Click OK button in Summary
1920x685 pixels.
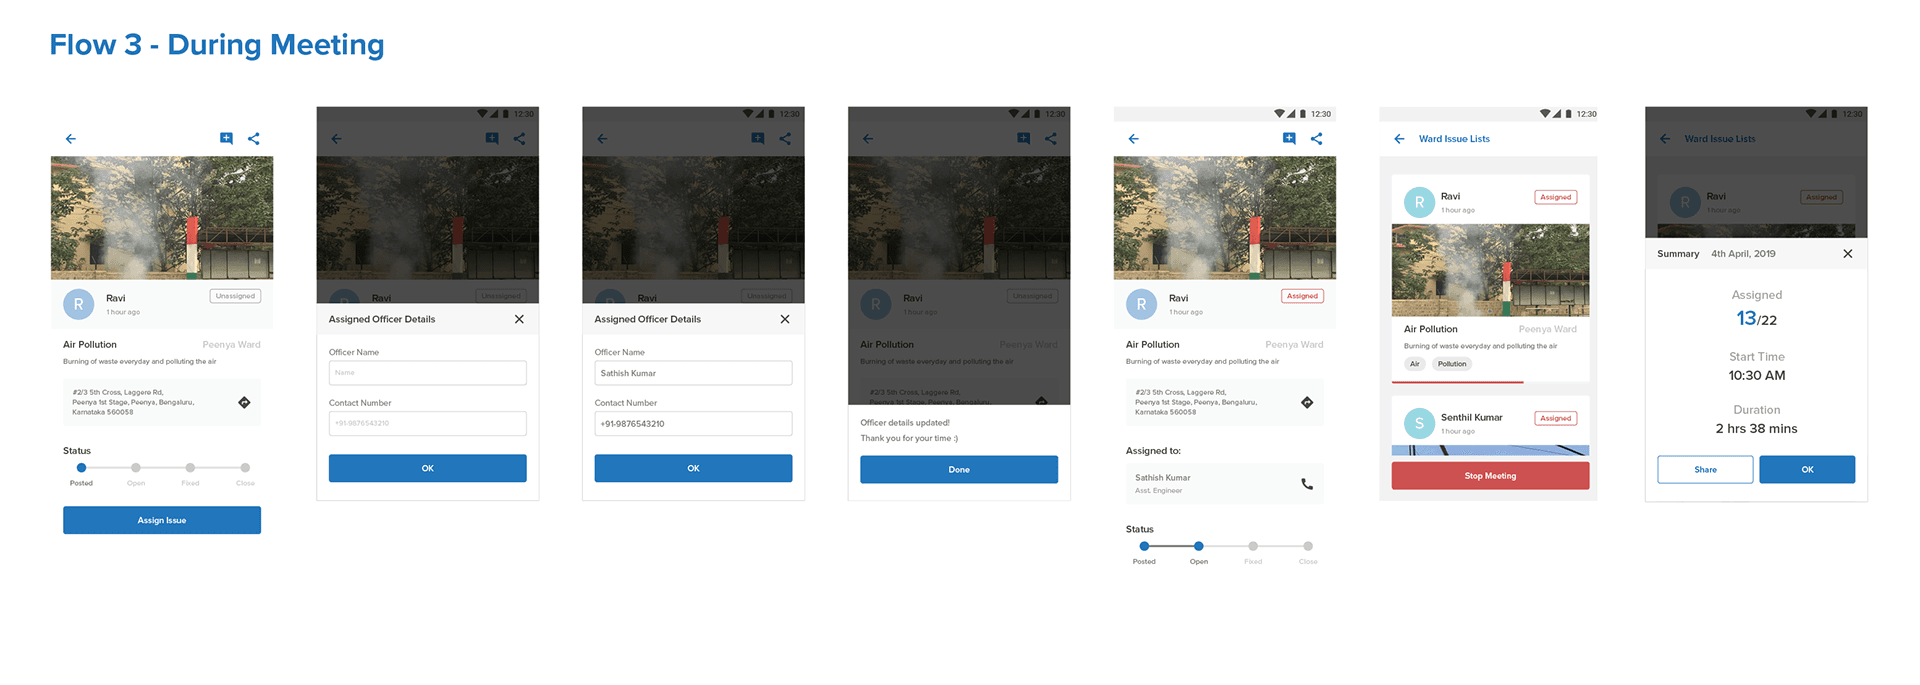click(1807, 469)
